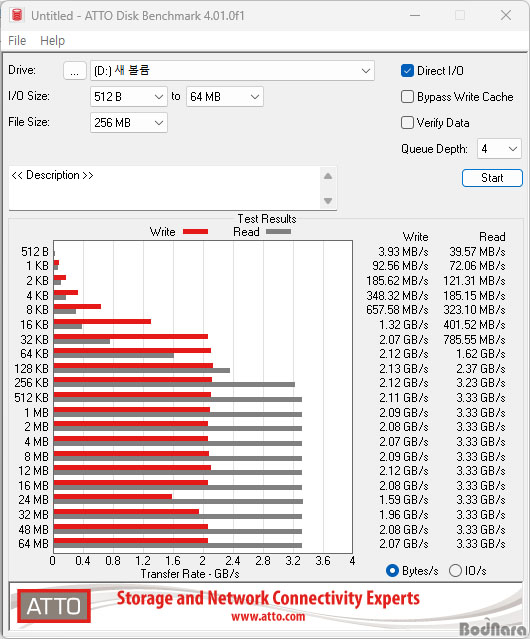The image size is (530, 639).
Task: Click the ATTO Disk Benchmark title bar icon
Action: 17,15
